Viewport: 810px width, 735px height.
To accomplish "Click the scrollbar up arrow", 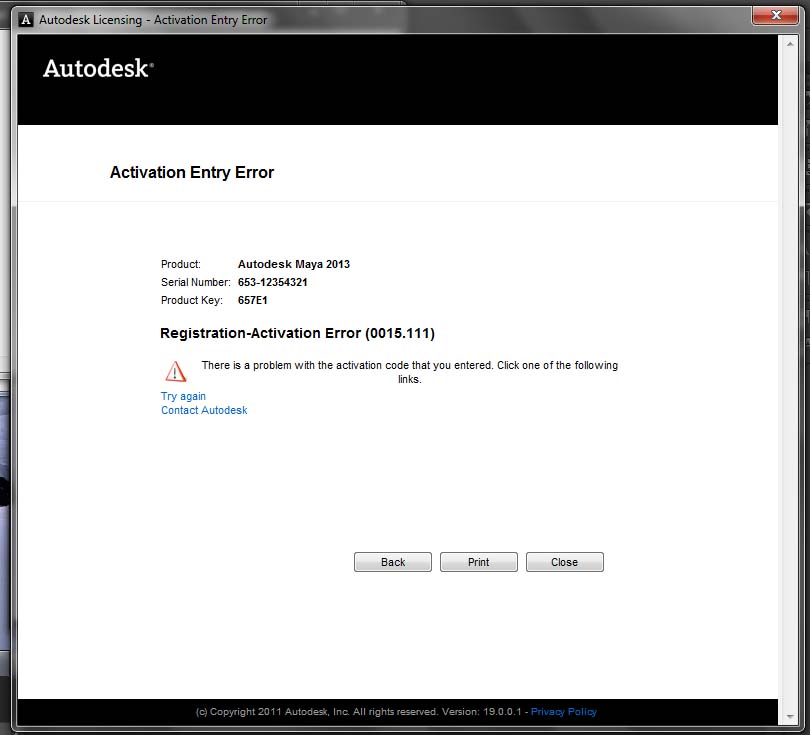I will pyautogui.click(x=790, y=44).
